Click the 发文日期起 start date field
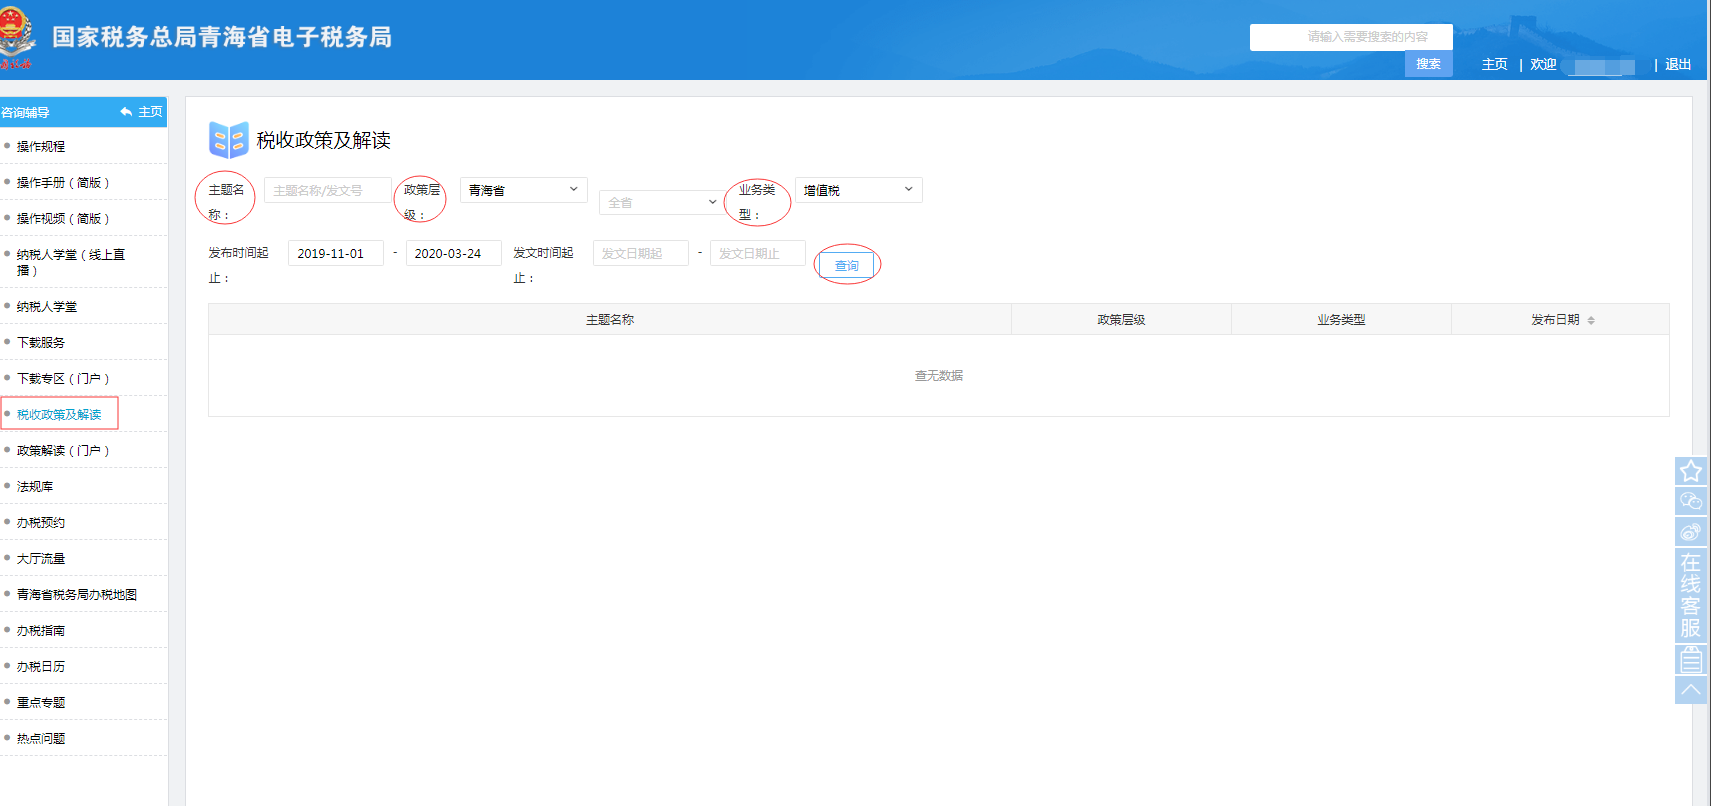1711x806 pixels. (x=640, y=254)
